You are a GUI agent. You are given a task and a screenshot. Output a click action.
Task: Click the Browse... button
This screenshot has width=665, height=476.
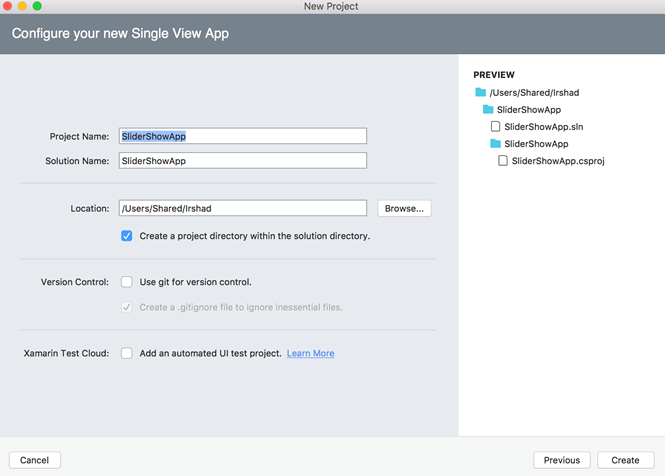pos(404,208)
